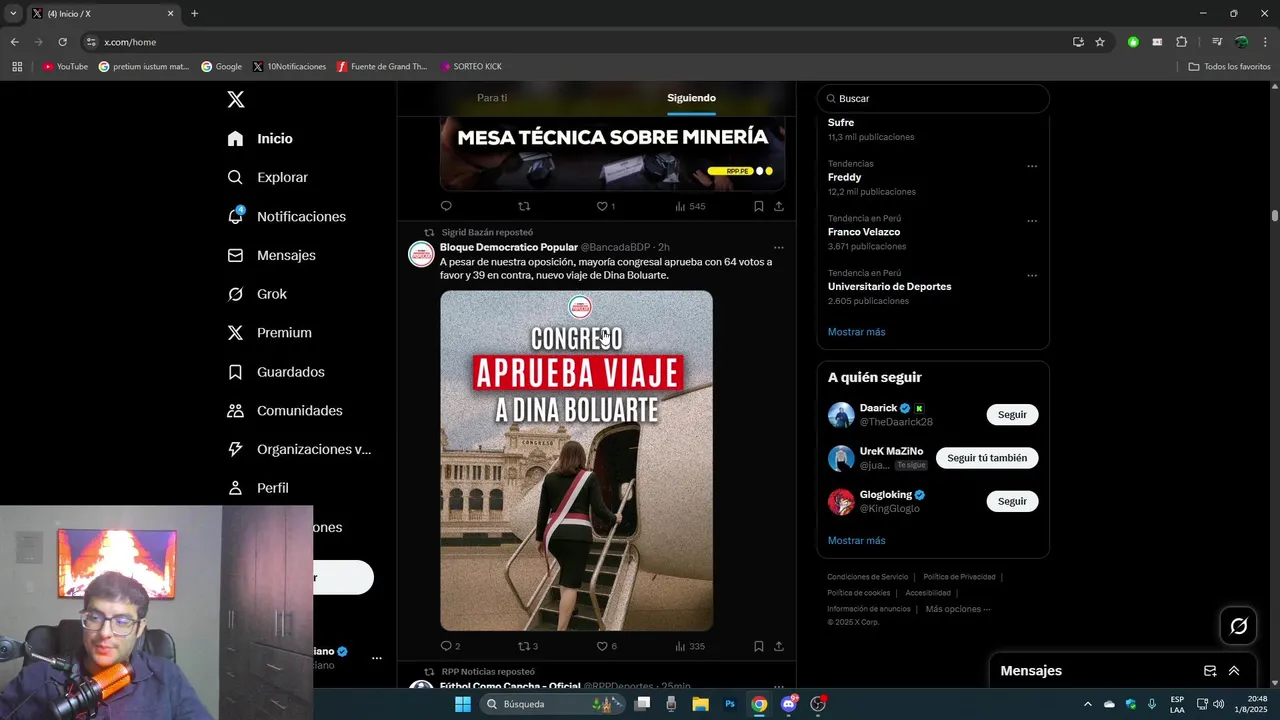Switch to the Siguiendo tab
1280x720 pixels.
click(x=691, y=98)
